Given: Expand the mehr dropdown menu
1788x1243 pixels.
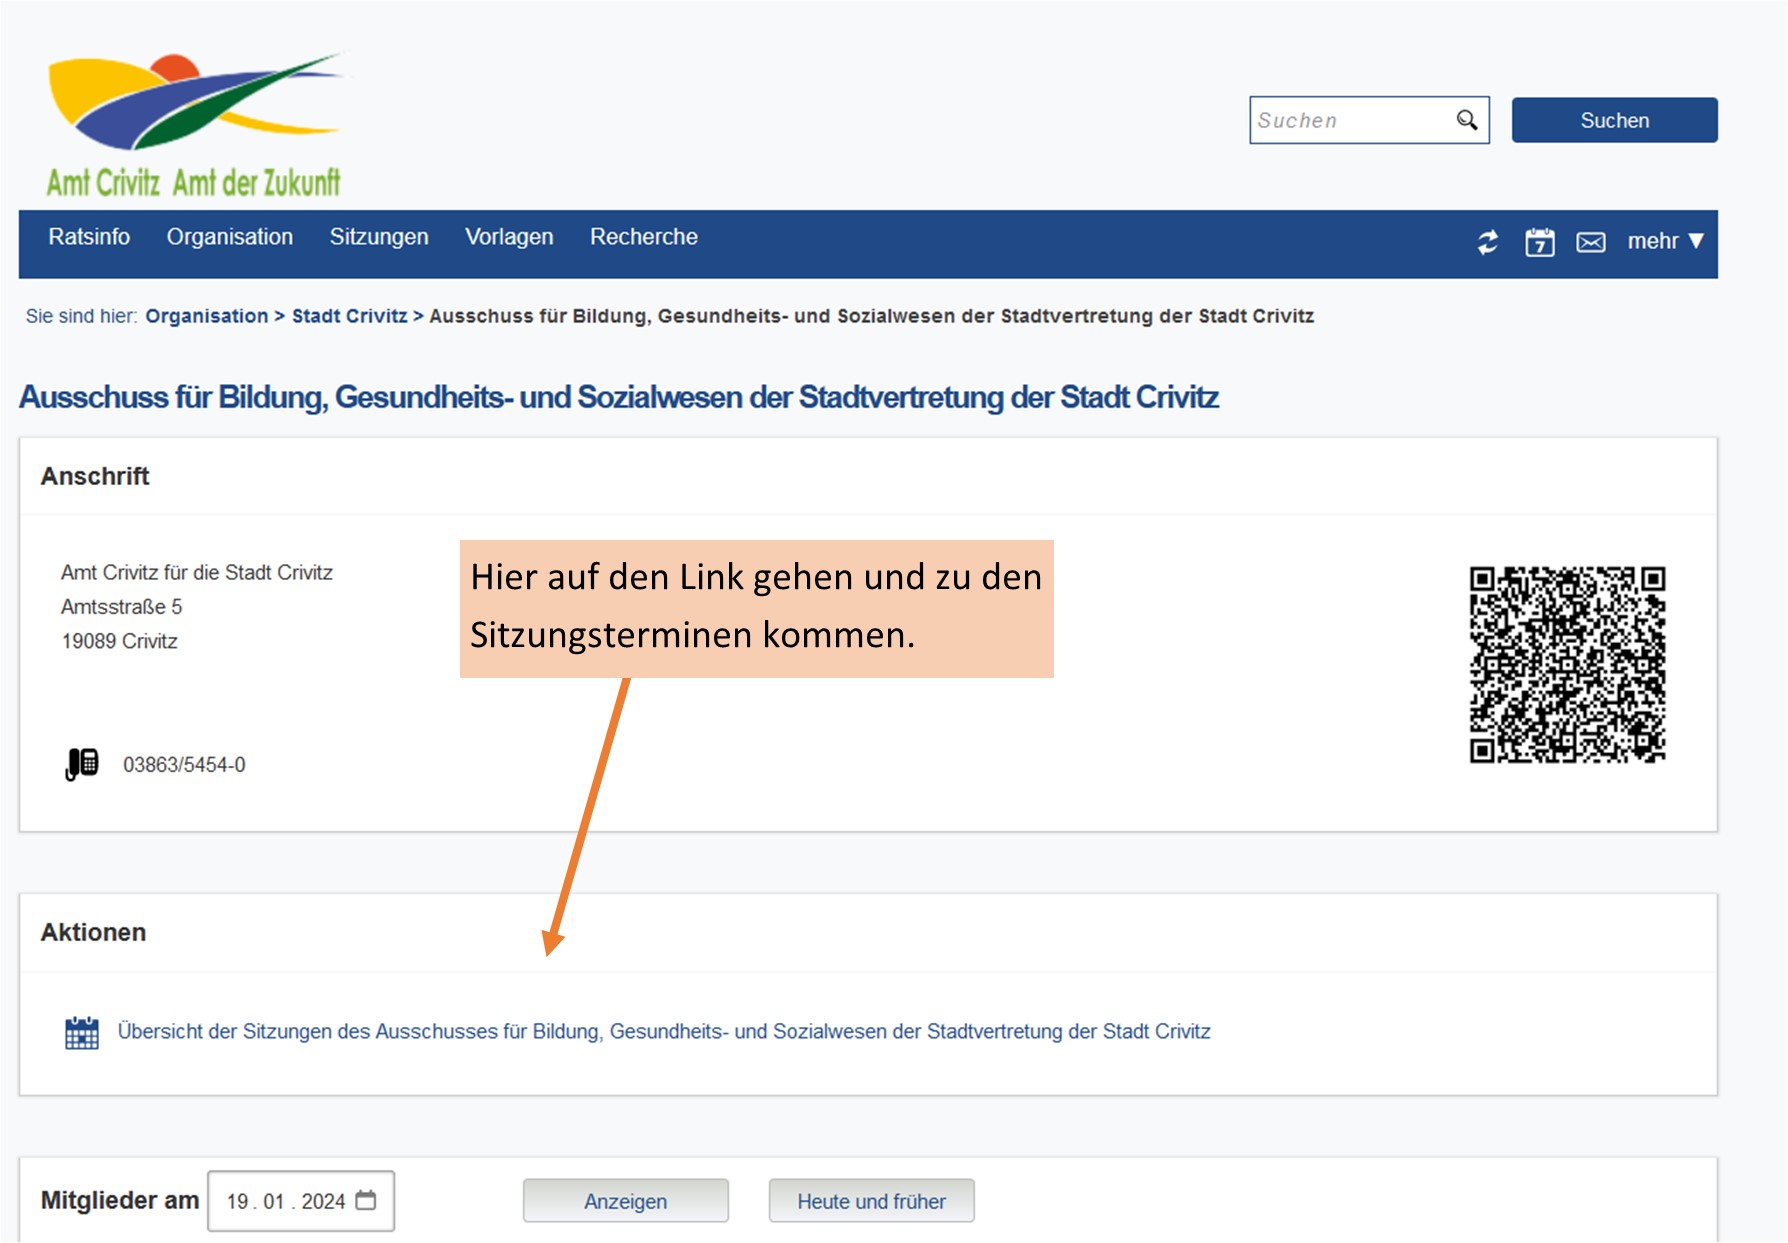Looking at the screenshot, I should (1664, 241).
